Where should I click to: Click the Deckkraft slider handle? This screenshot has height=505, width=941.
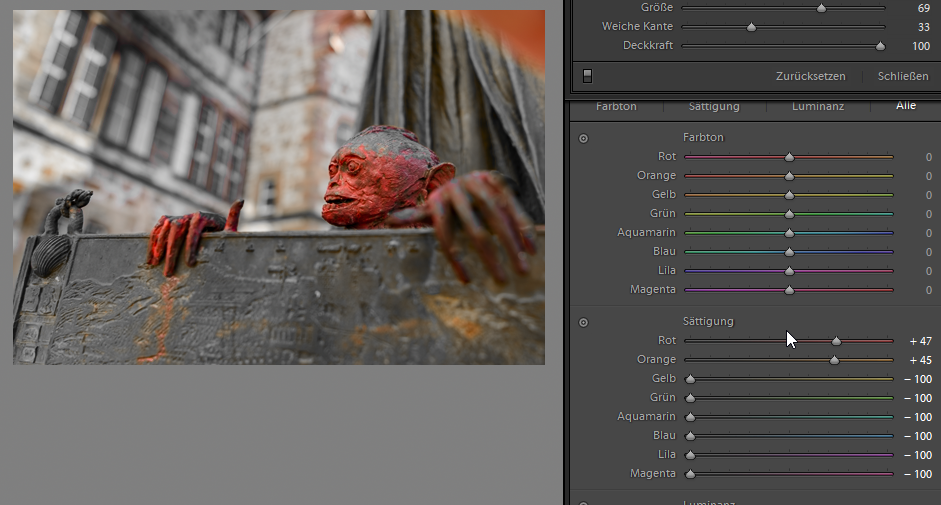[880, 46]
